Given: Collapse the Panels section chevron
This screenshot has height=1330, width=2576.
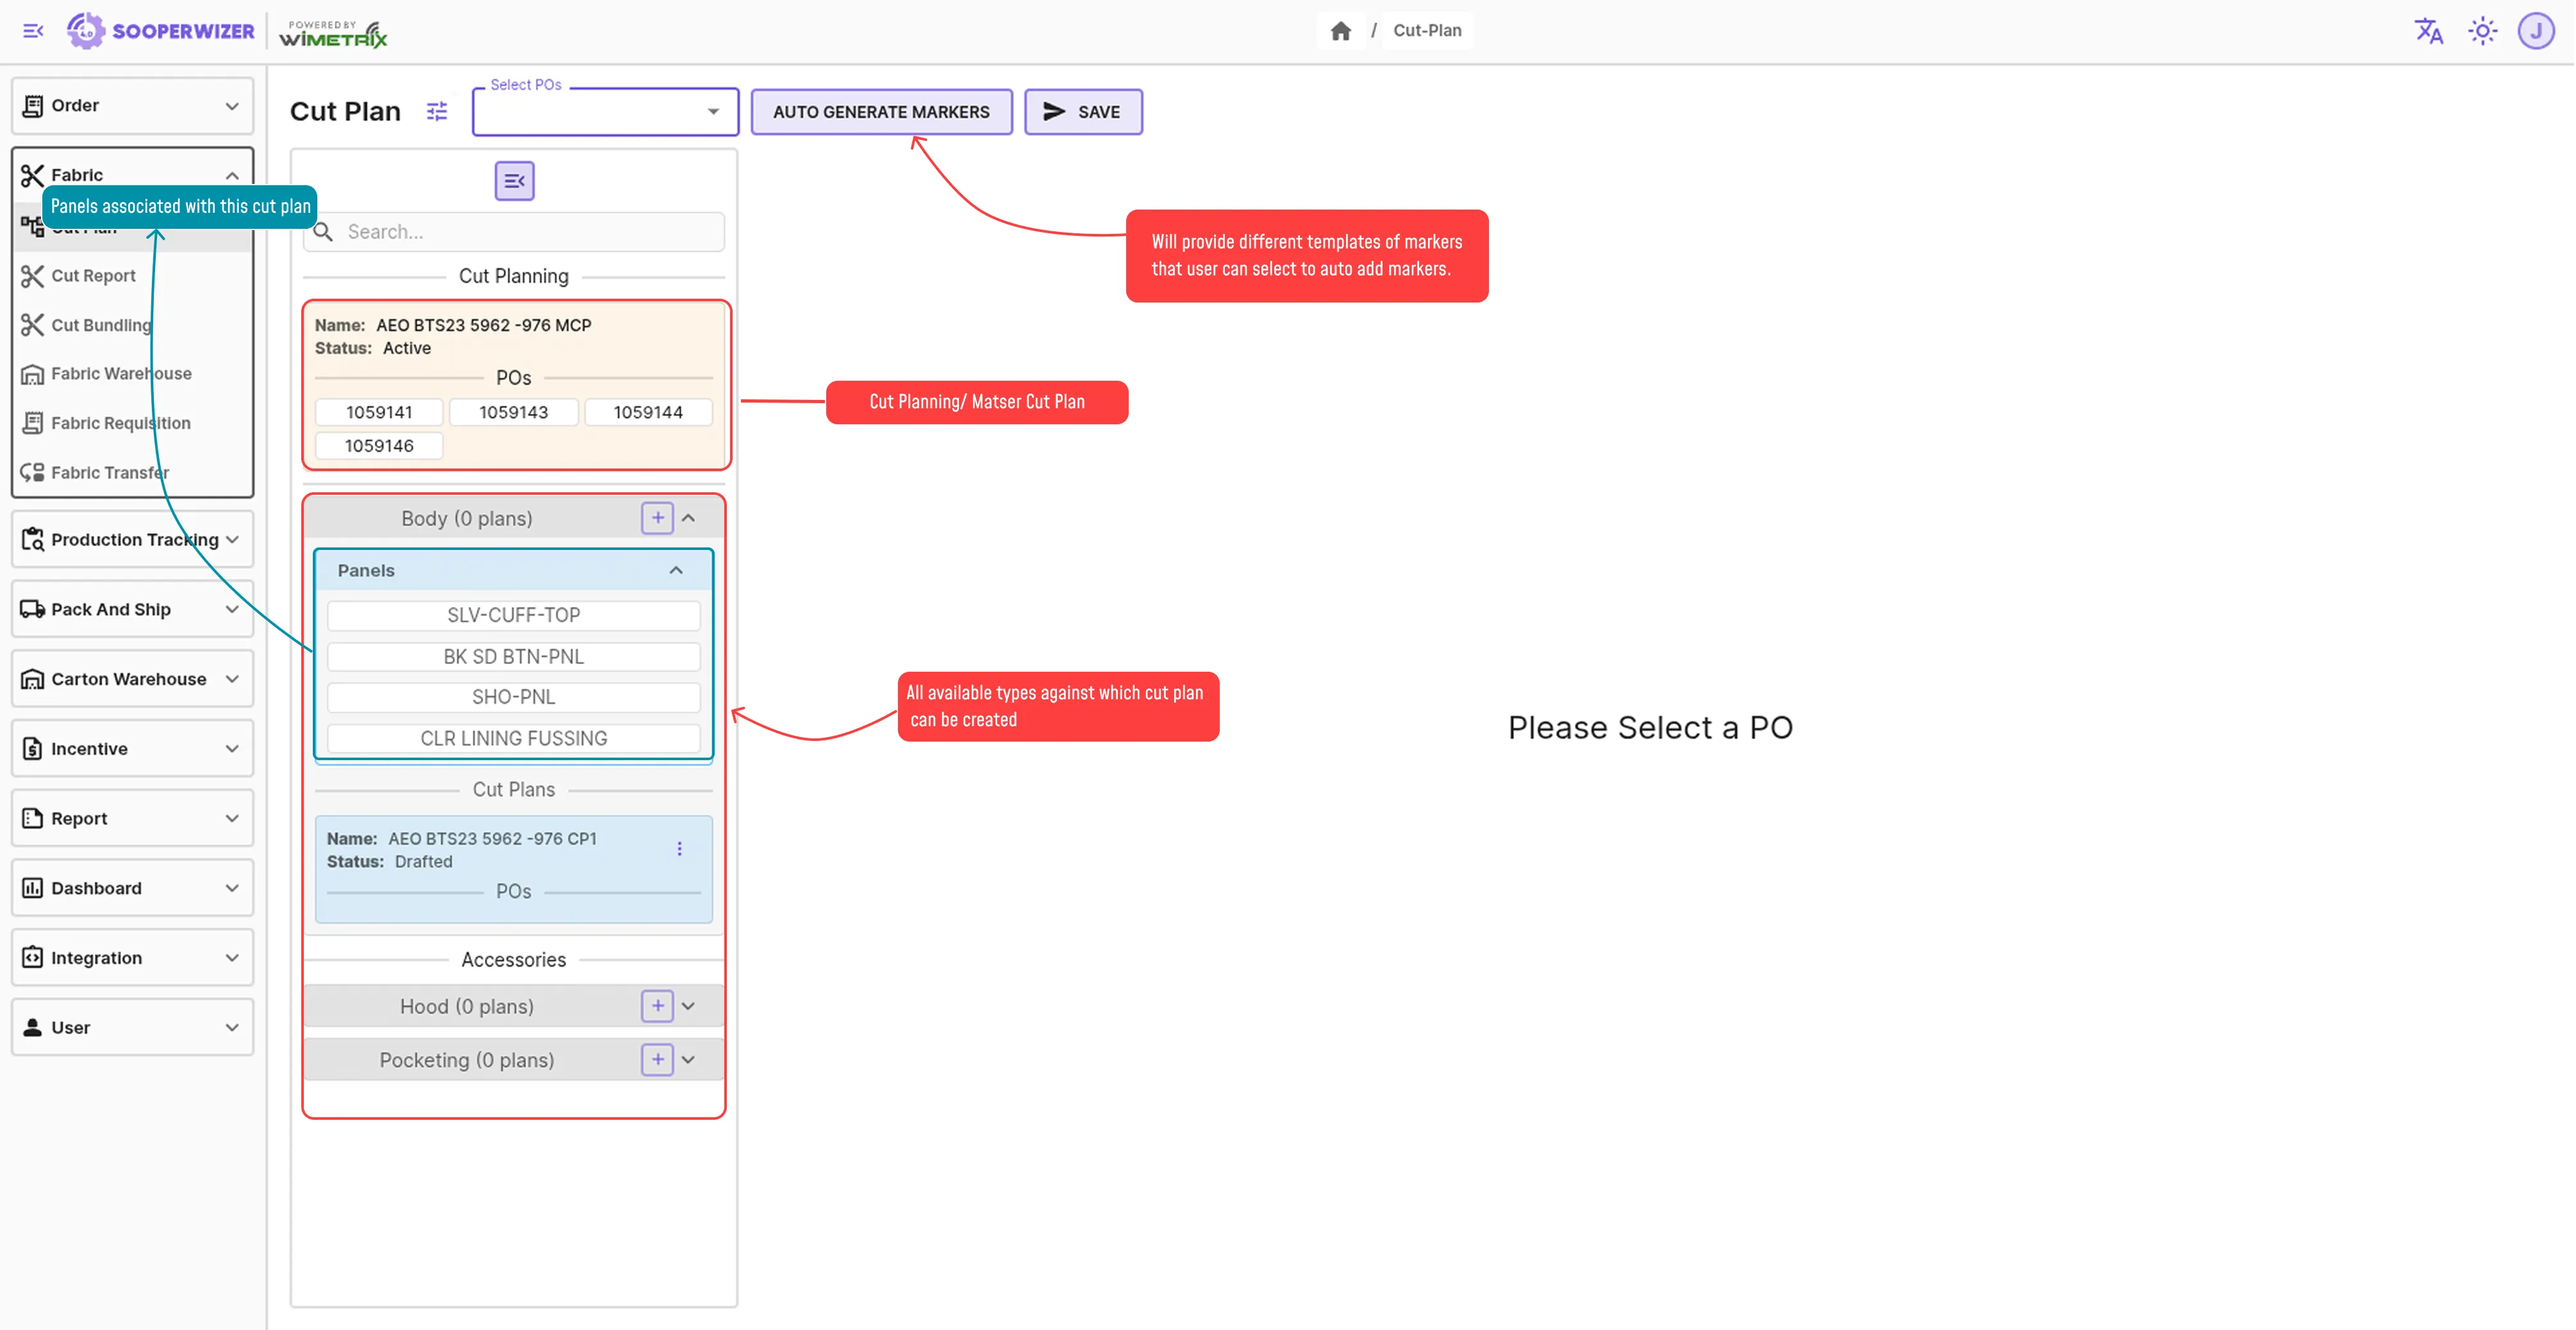Looking at the screenshot, I should 676,570.
